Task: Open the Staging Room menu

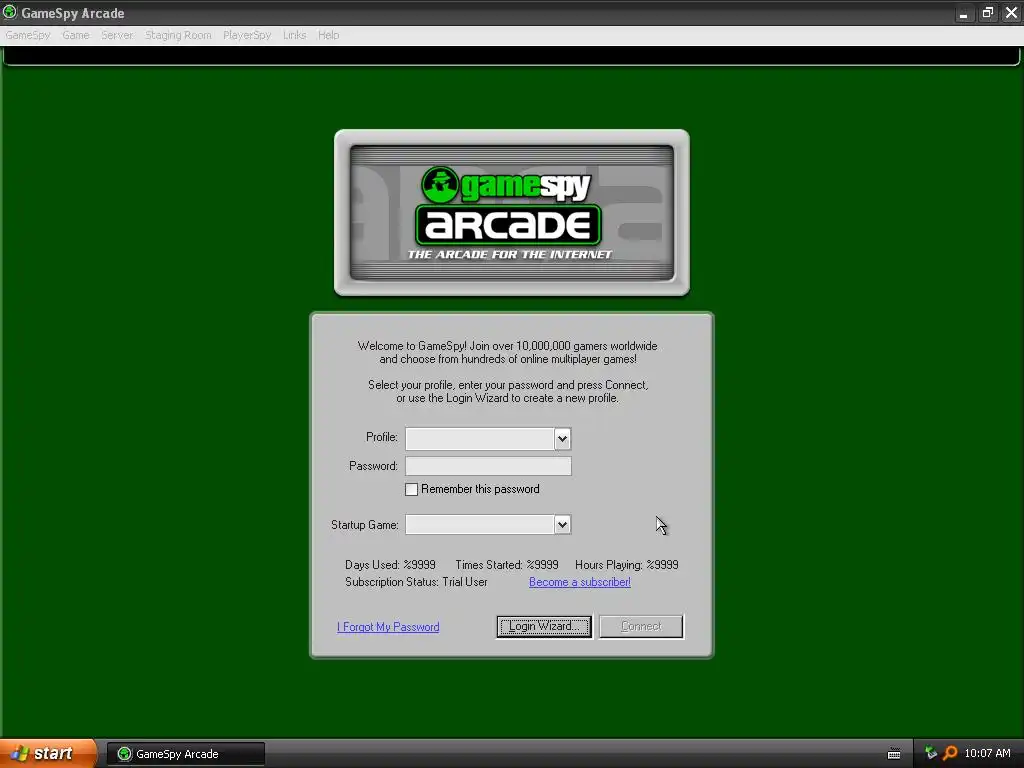Action: (x=178, y=35)
